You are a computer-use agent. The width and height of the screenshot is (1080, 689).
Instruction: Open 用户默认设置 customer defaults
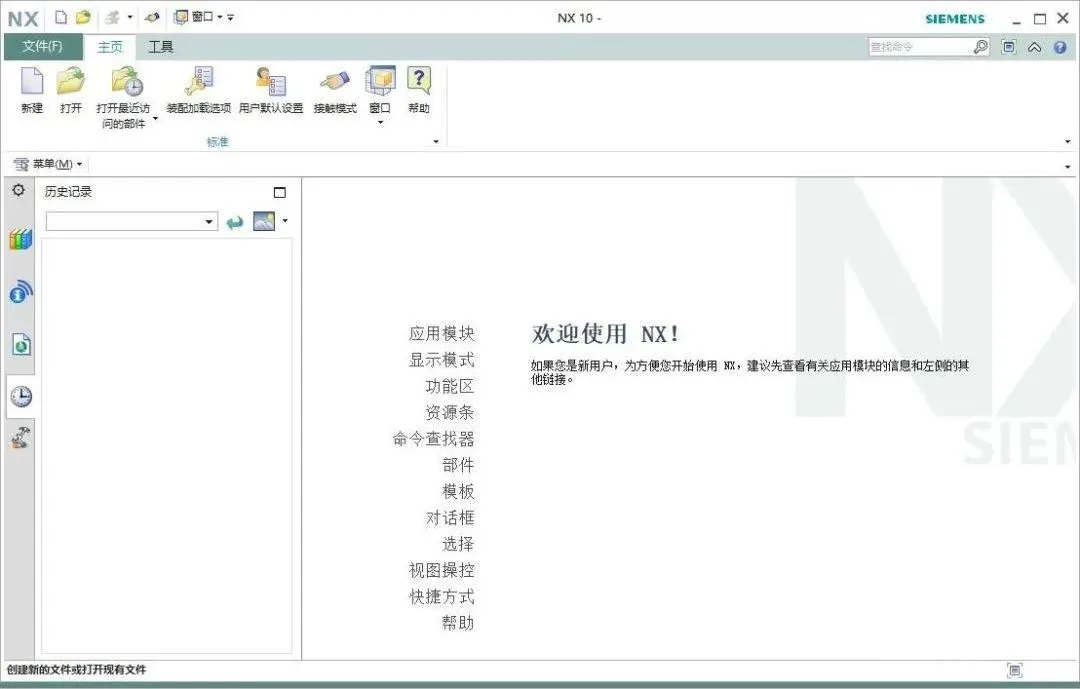point(271,90)
